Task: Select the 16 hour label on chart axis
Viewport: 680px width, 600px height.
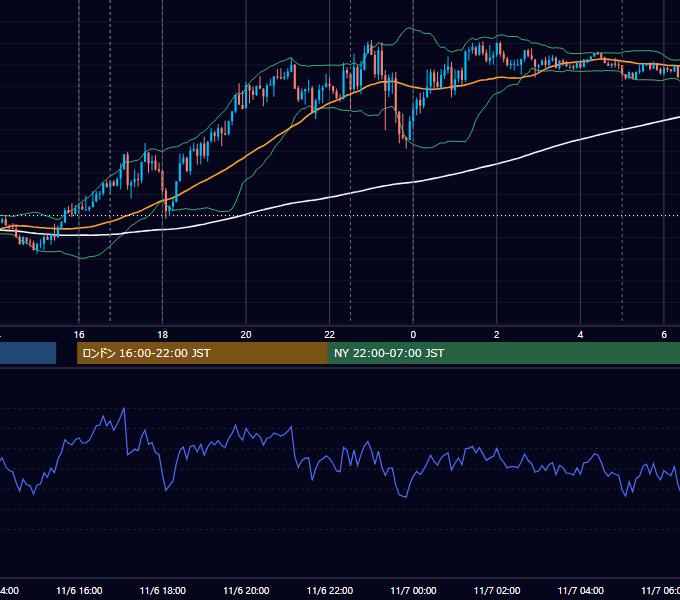Action: (x=79, y=335)
